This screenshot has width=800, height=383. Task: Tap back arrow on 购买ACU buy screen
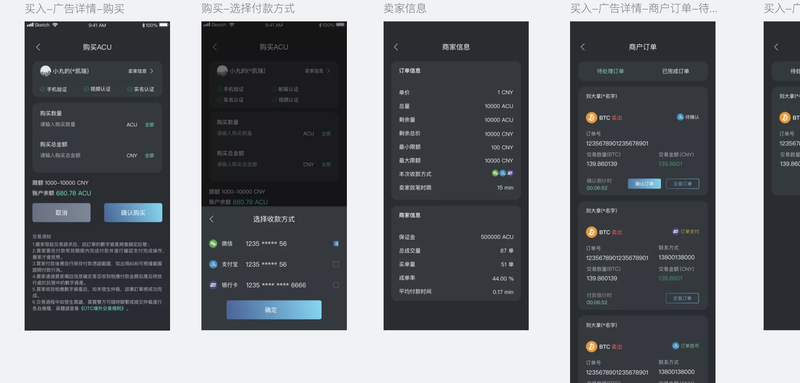[x=38, y=47]
